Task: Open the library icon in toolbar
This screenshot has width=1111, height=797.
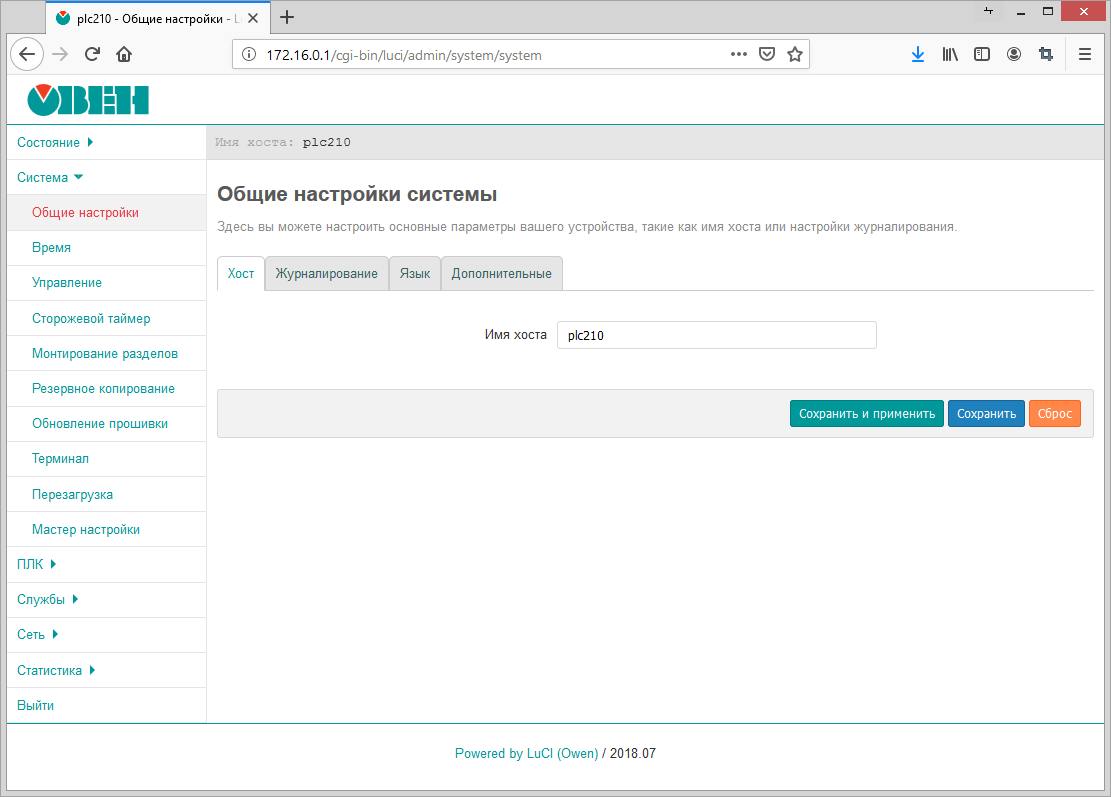Action: coord(950,55)
